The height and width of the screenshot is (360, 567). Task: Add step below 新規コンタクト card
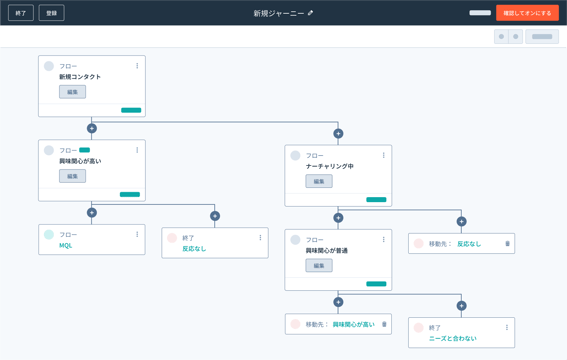pyautogui.click(x=92, y=128)
